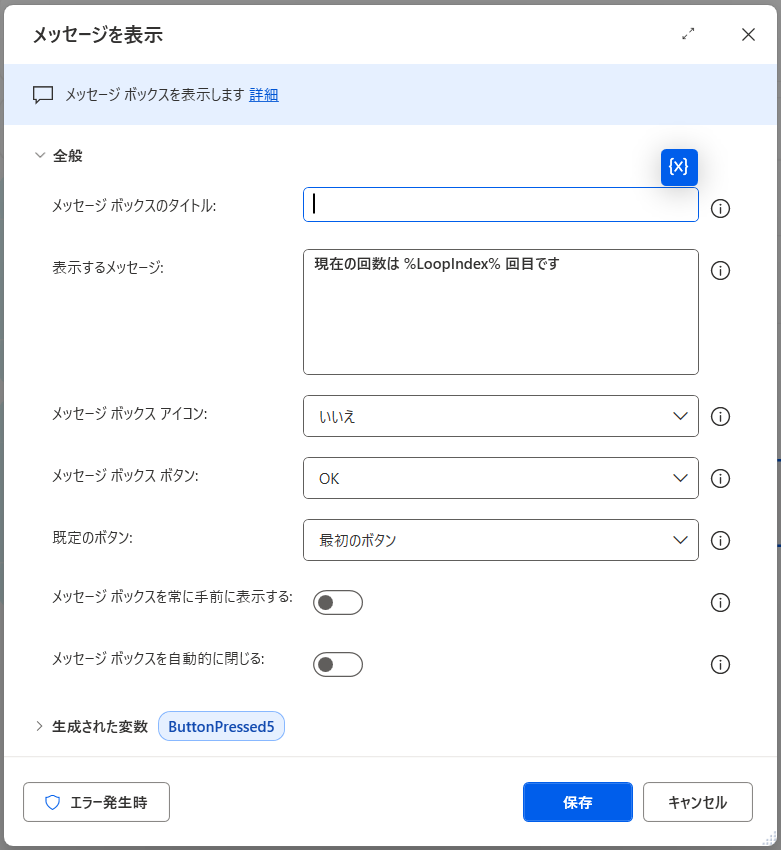Click the キャンセル button

[x=697, y=802]
